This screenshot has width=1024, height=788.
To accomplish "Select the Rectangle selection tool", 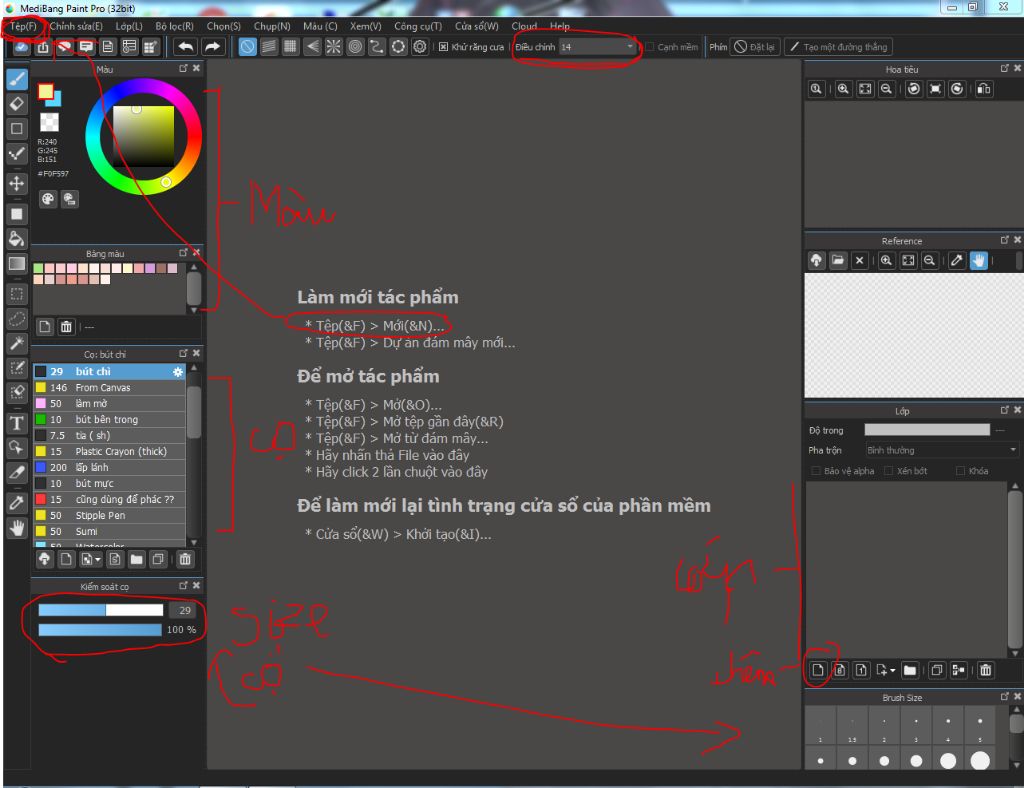I will (x=17, y=294).
